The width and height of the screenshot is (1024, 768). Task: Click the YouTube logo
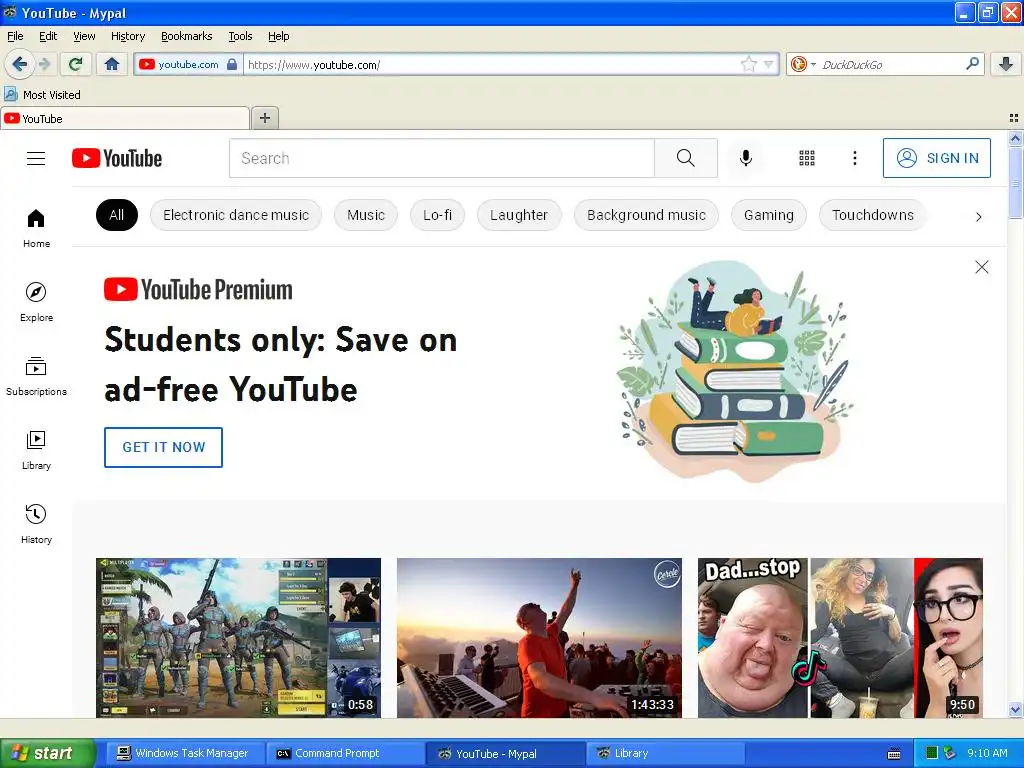(x=117, y=158)
